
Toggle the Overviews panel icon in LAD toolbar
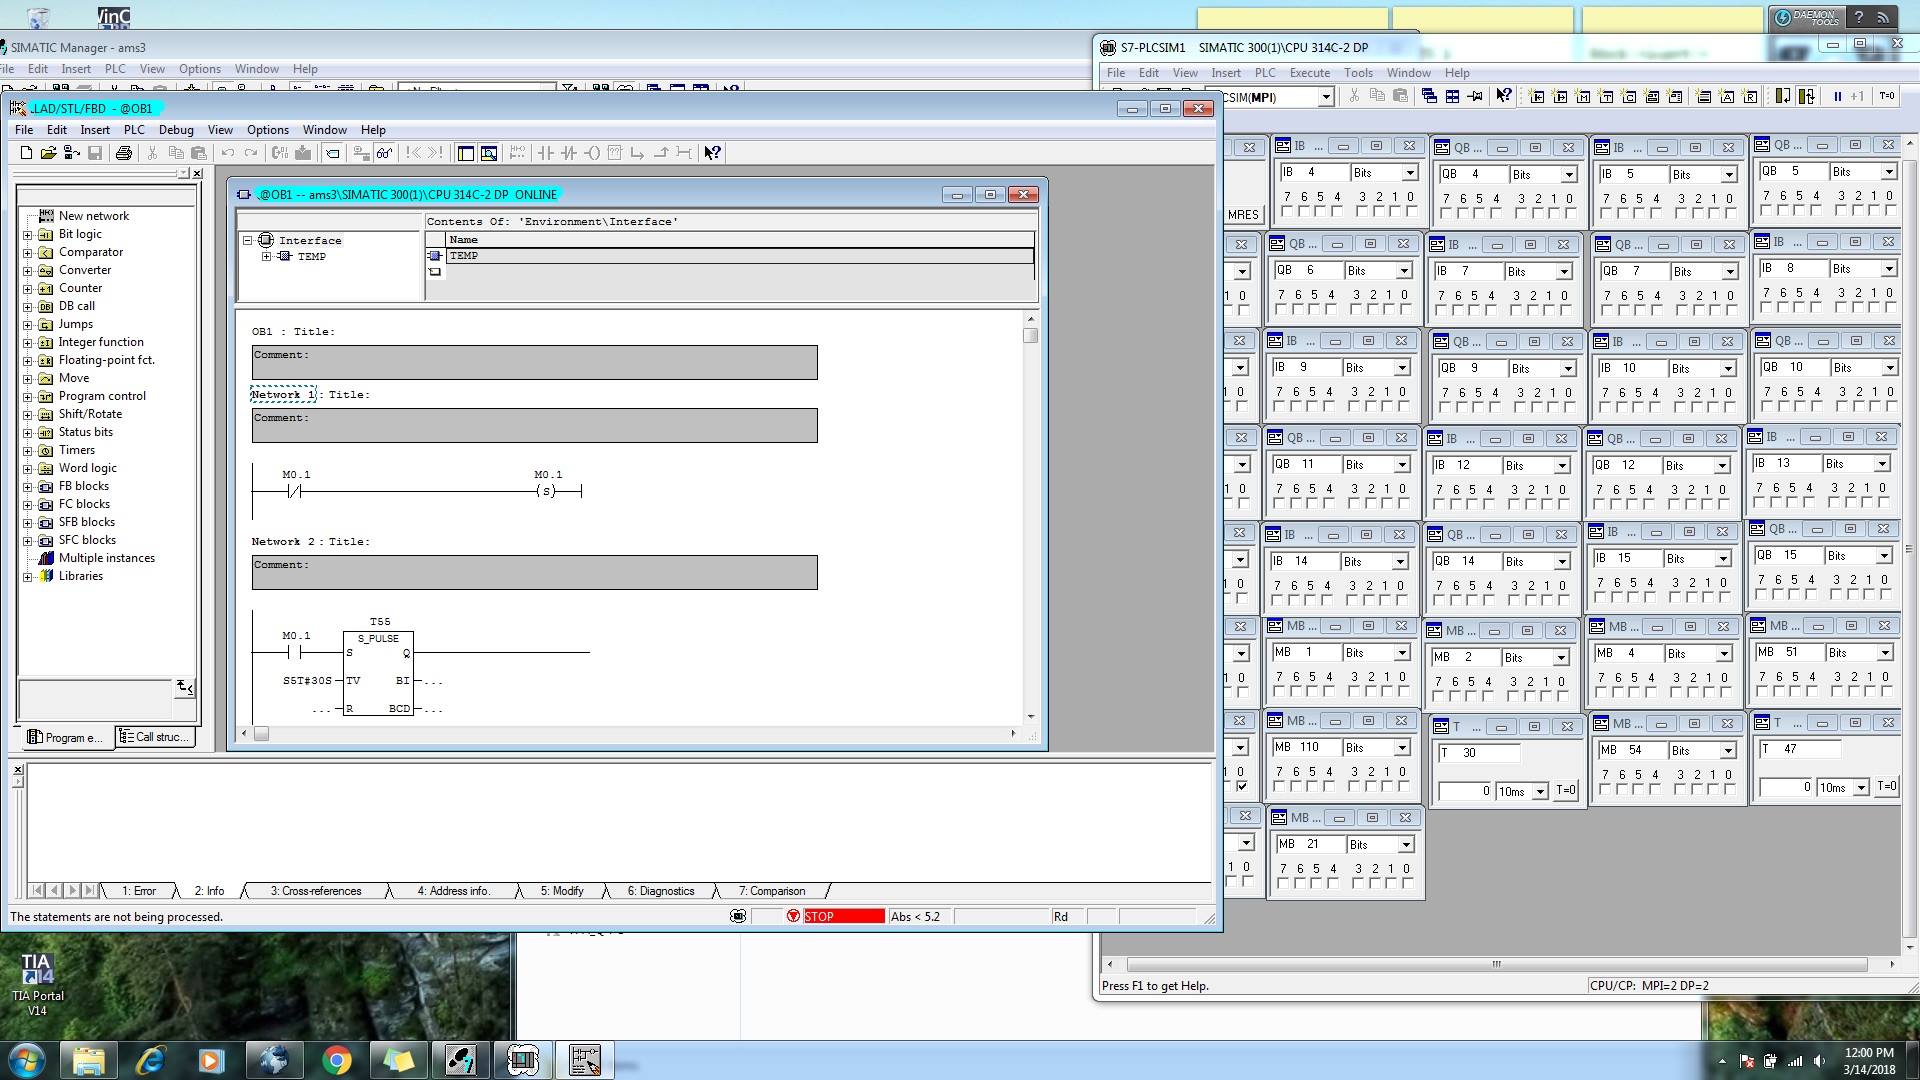point(466,153)
